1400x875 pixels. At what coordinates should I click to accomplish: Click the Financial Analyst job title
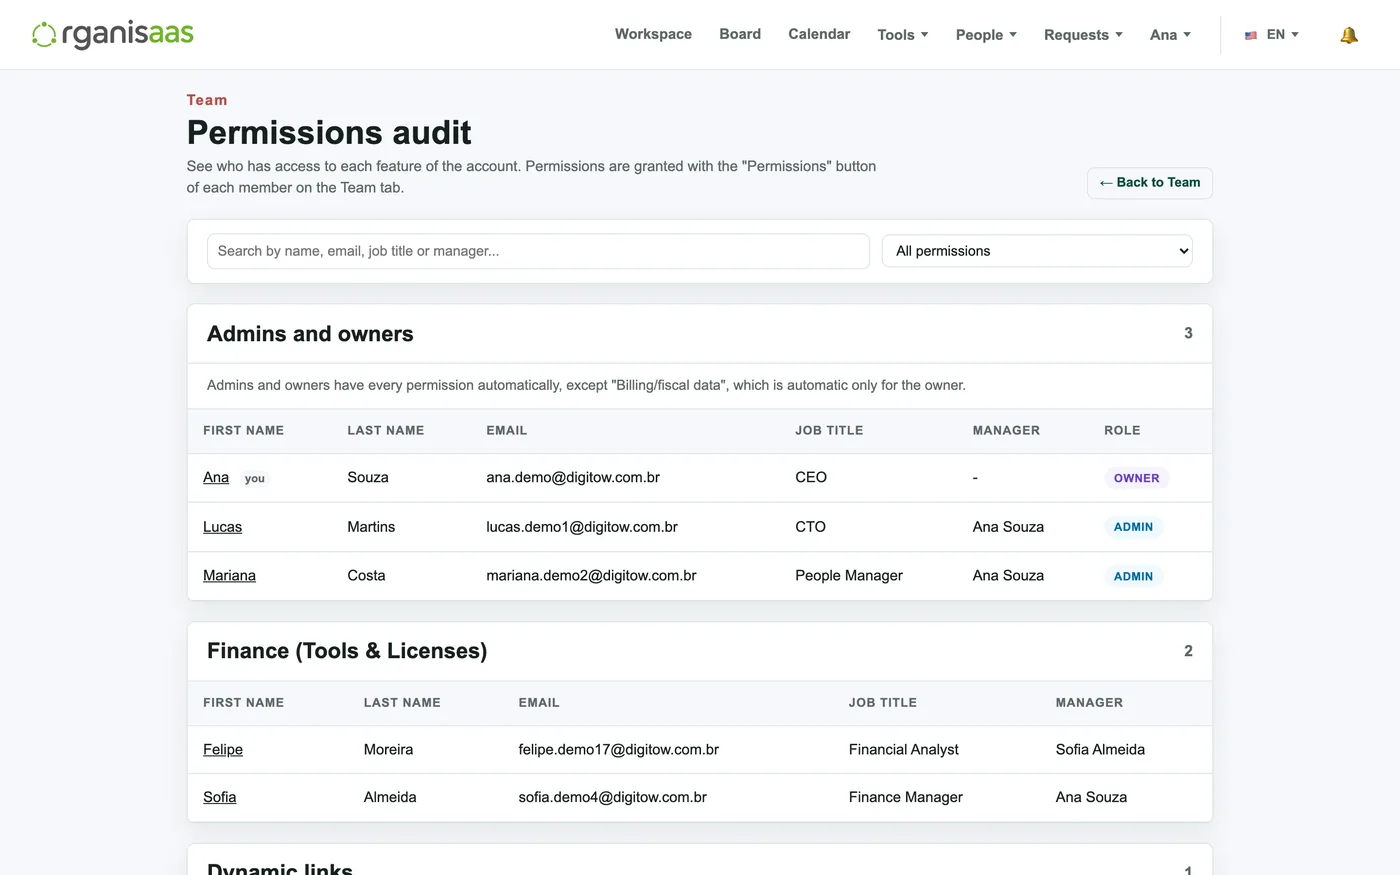click(904, 750)
